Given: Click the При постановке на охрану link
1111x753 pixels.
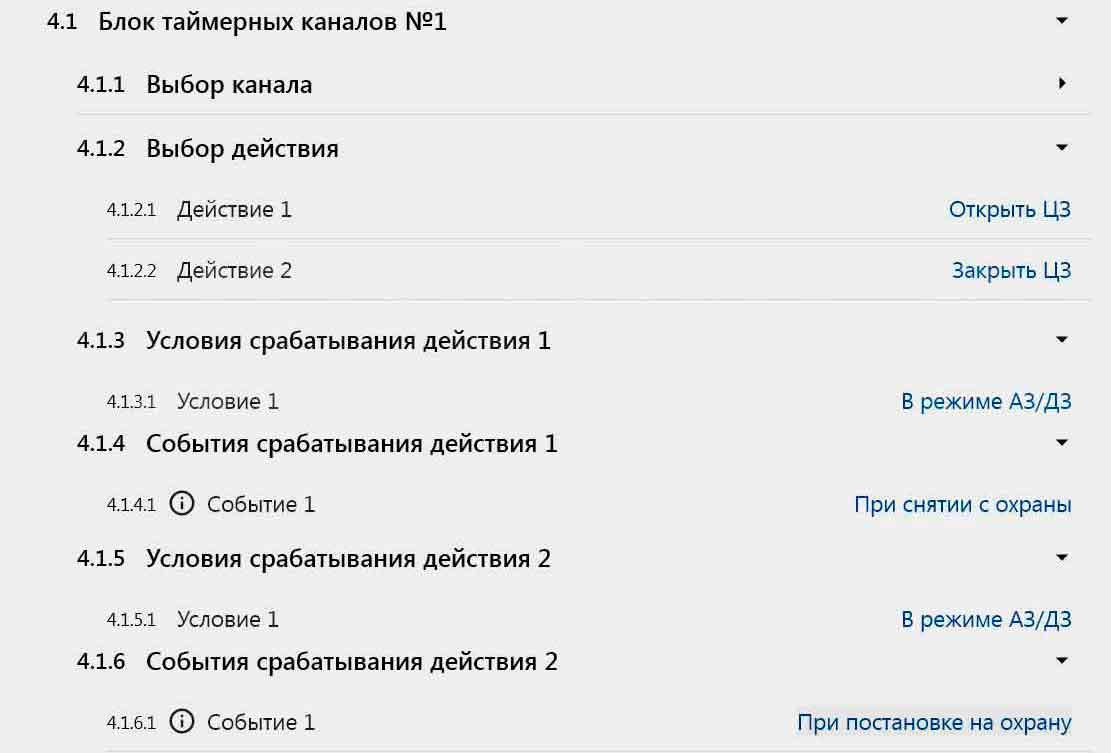Looking at the screenshot, I should [934, 723].
